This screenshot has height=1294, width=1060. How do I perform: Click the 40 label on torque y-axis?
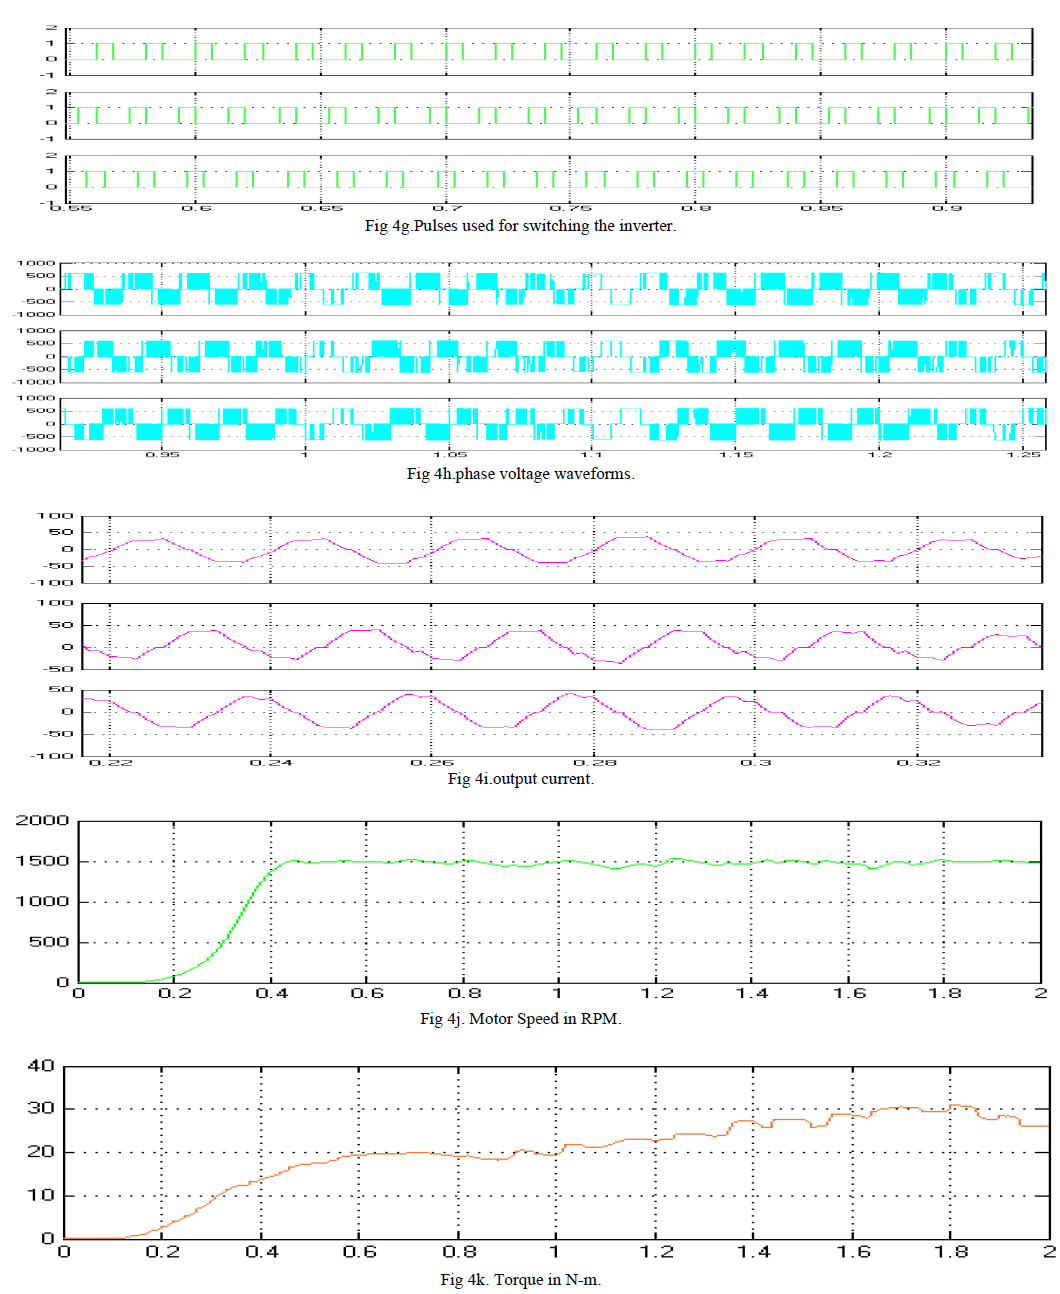(x=41, y=1066)
